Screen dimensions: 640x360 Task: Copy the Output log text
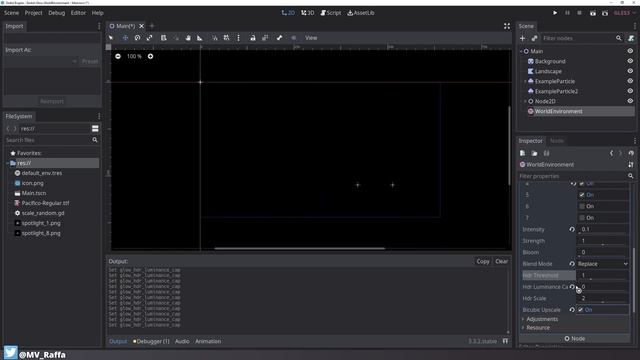(483, 261)
